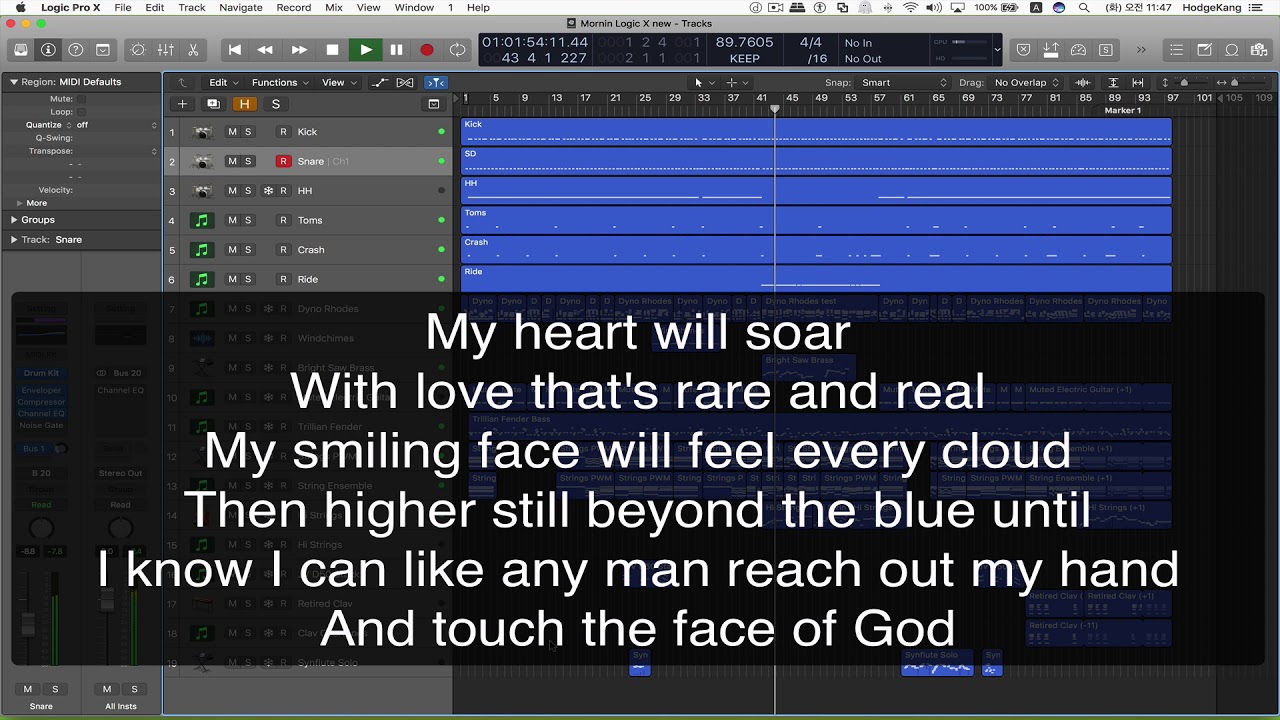Click the yellow H hide tracks button
Screen dimensions: 1280x720
click(244, 104)
